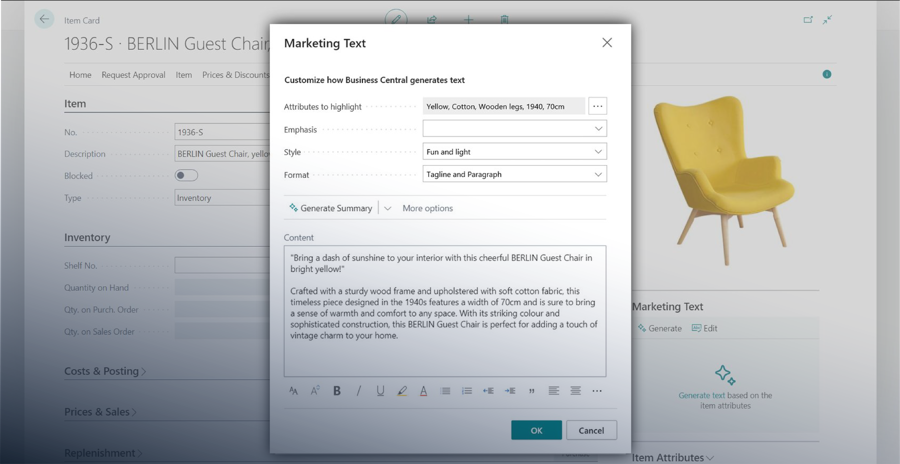Click the font size icon in editor toolbar

click(293, 390)
